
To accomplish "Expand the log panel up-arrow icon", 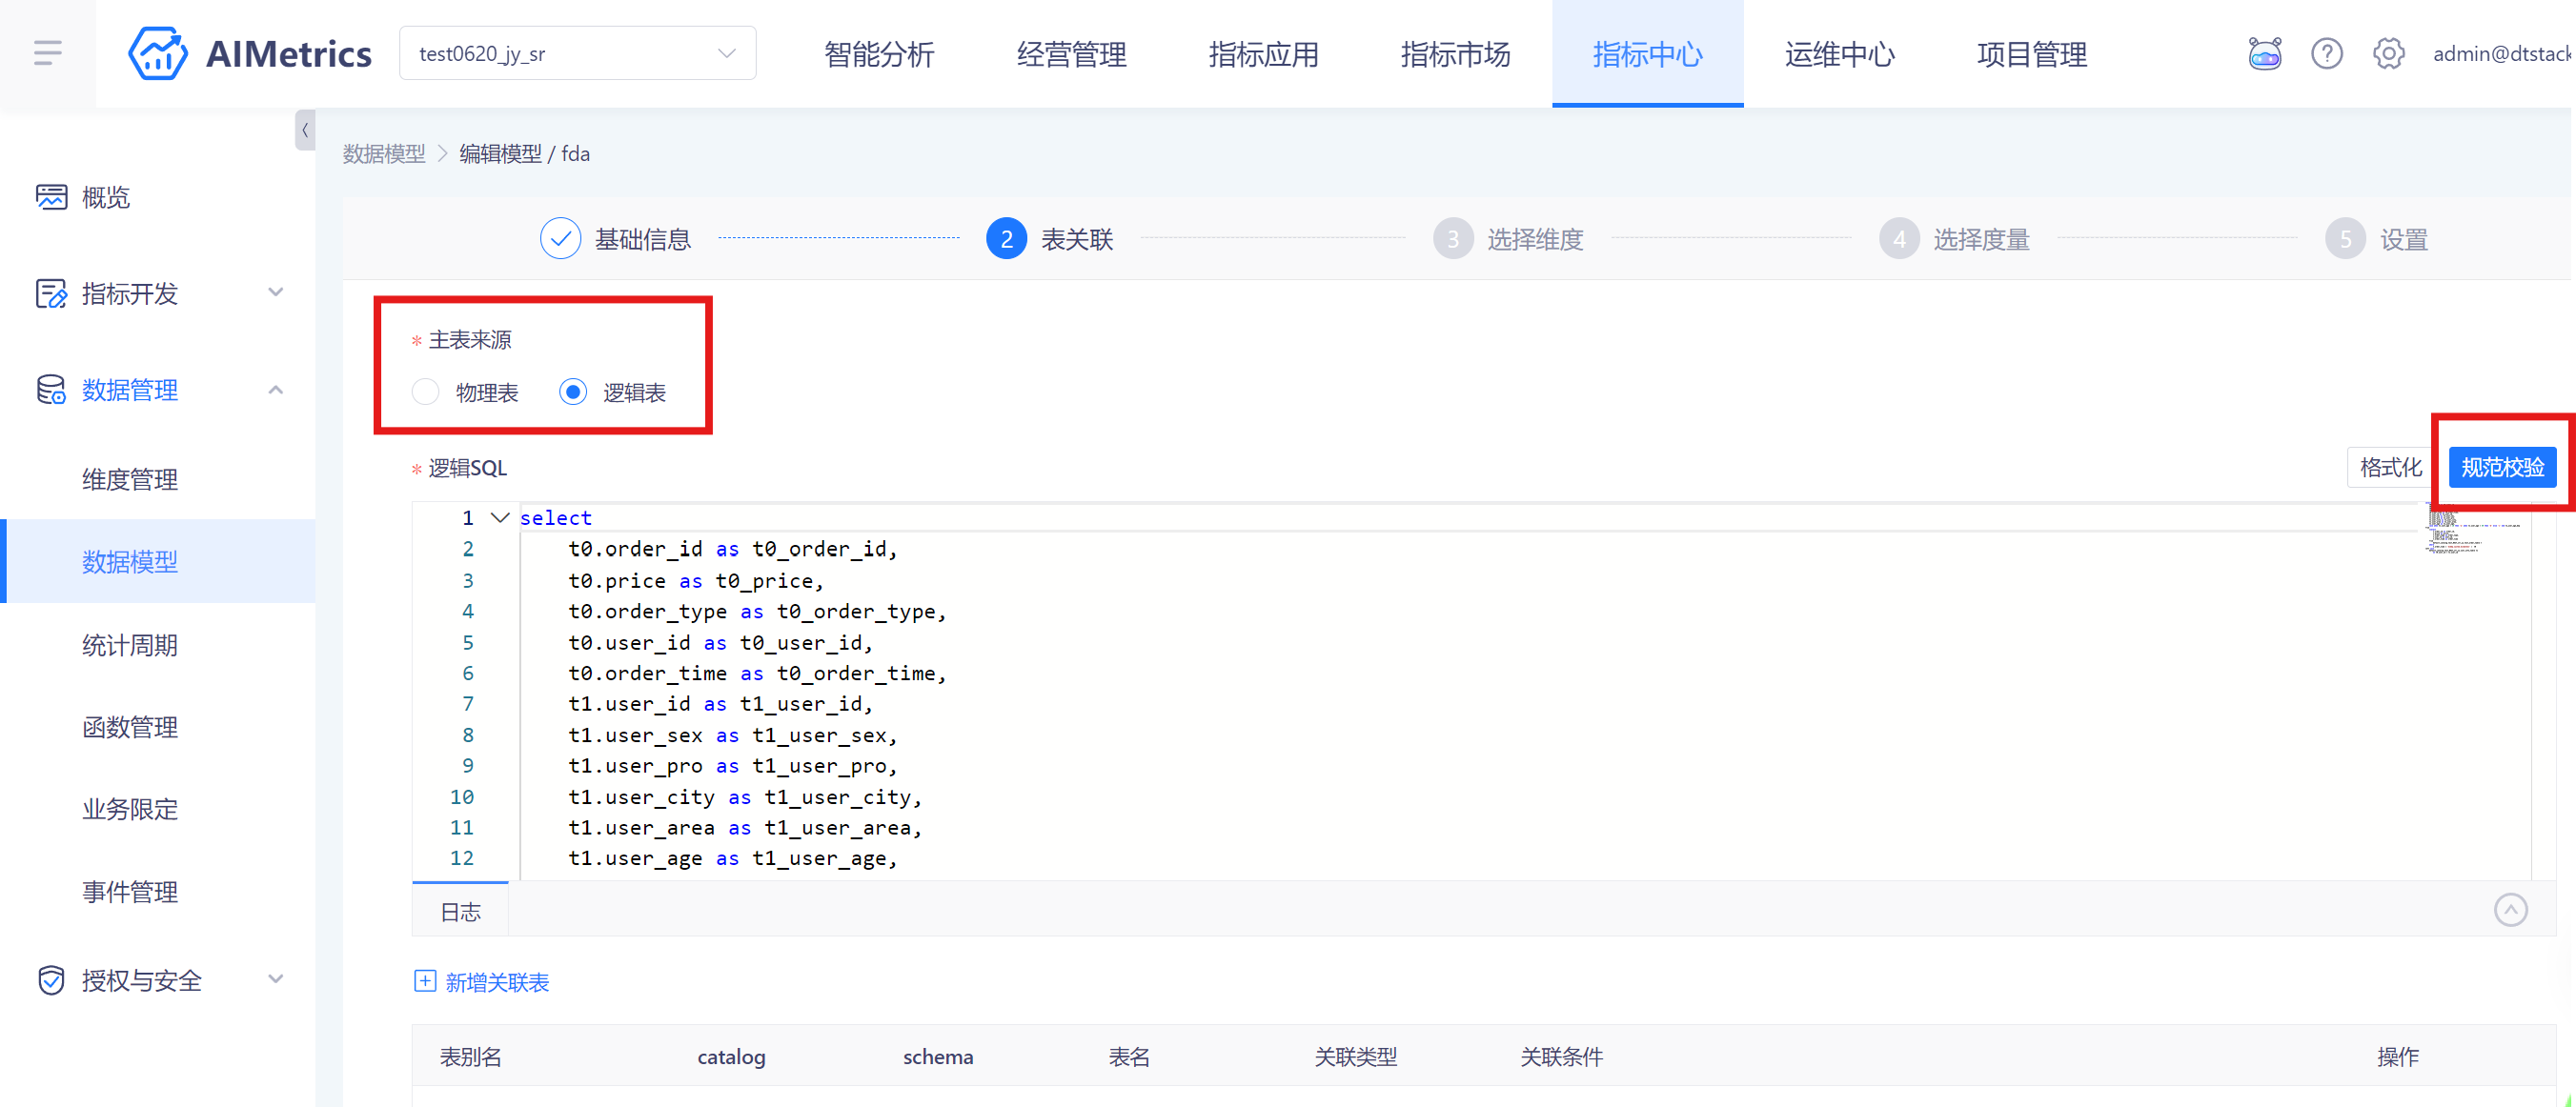I will tap(2510, 910).
